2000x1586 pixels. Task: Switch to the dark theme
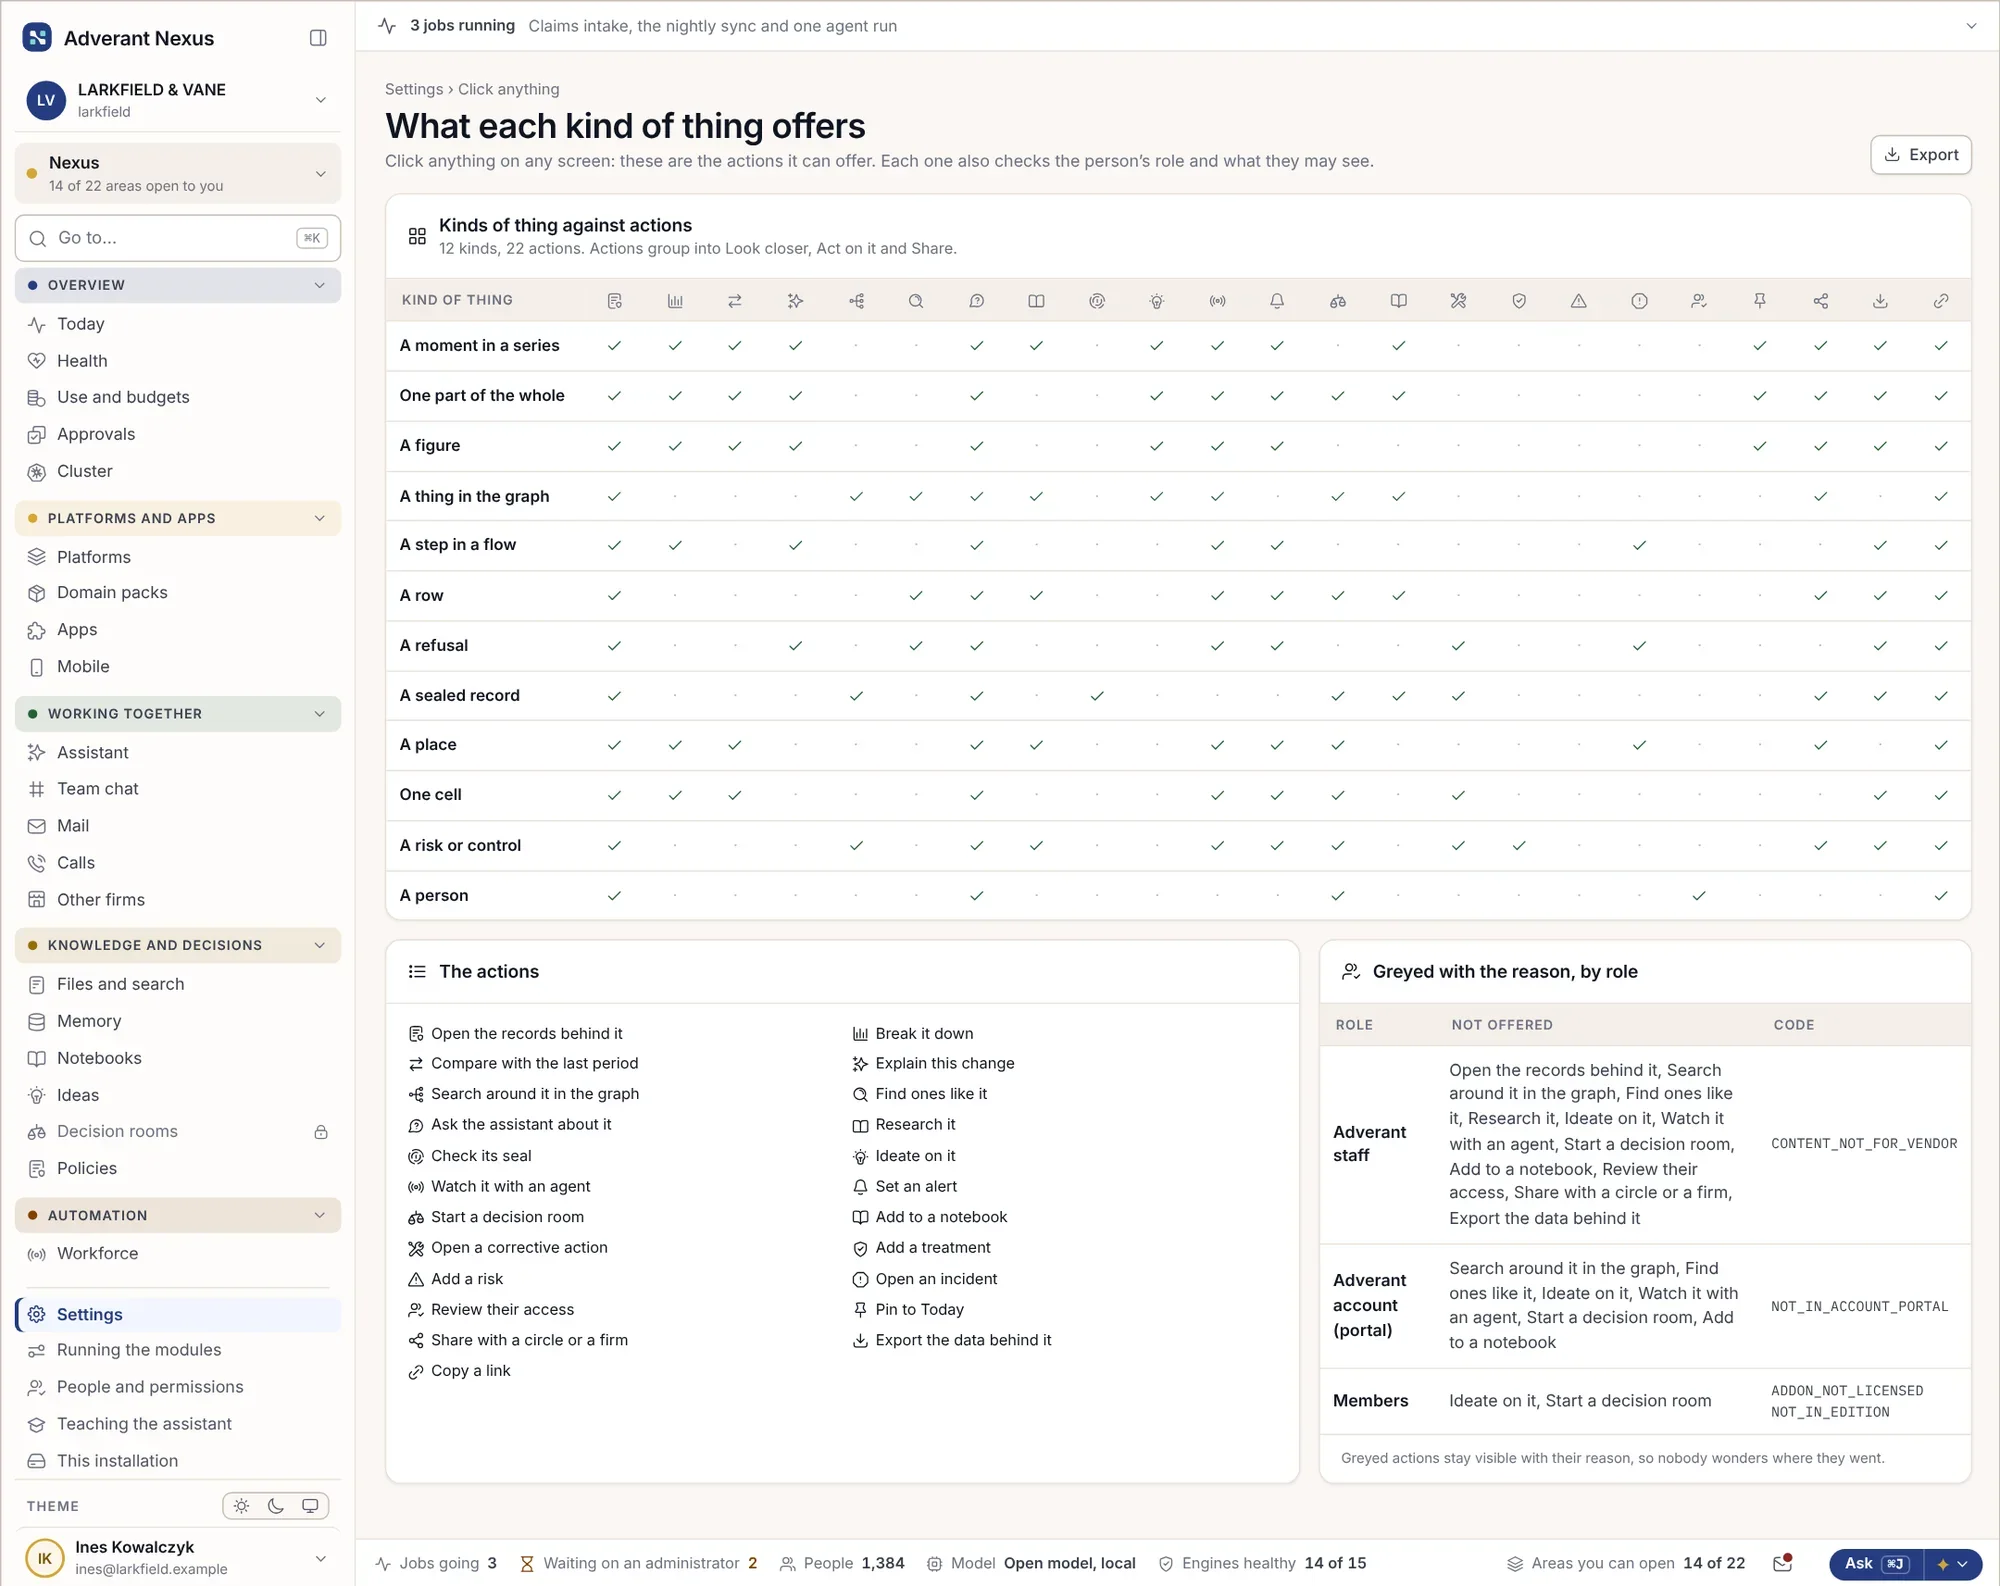tap(276, 1506)
